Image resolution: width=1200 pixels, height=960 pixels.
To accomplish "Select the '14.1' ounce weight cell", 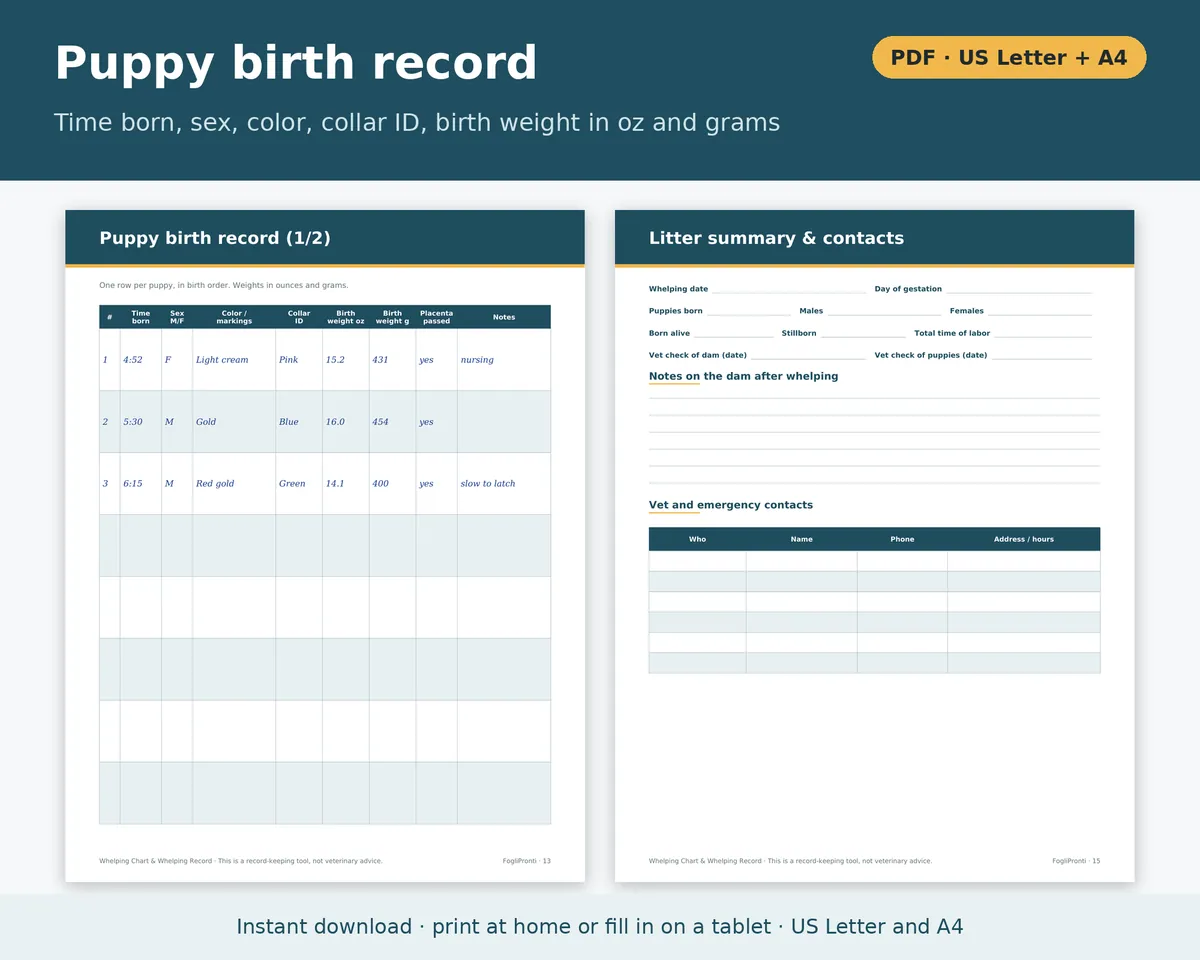I will 346,484.
